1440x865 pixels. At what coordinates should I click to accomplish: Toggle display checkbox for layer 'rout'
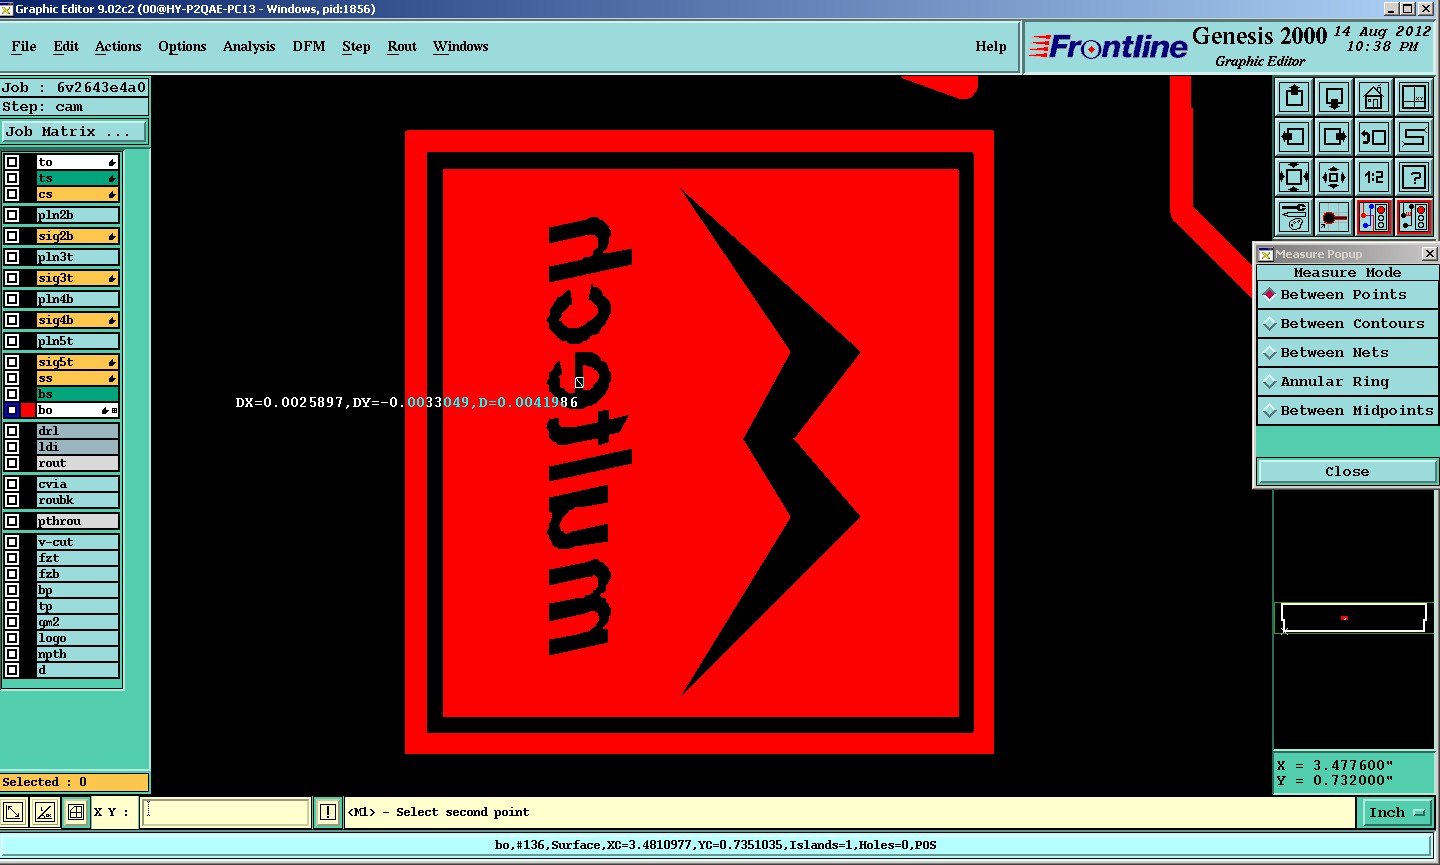click(12, 463)
